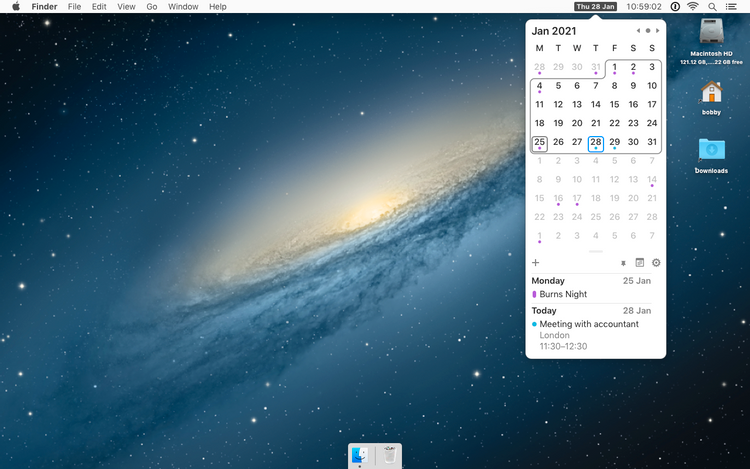The image size is (750, 469).
Task: Pin the calendar popup open
Action: [623, 263]
